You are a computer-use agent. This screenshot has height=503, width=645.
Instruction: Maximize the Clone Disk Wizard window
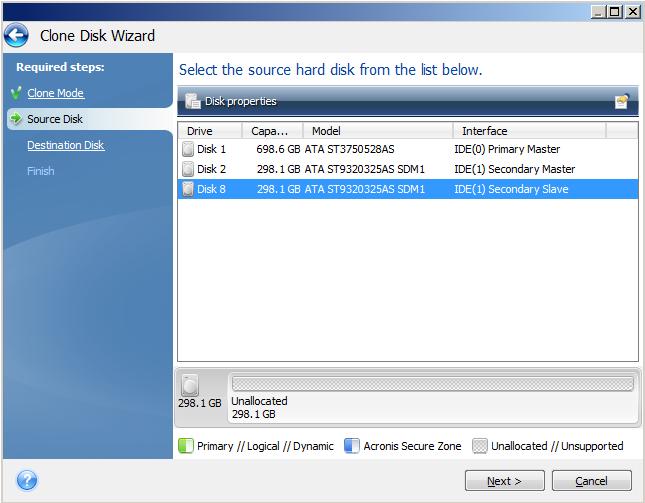pos(615,12)
